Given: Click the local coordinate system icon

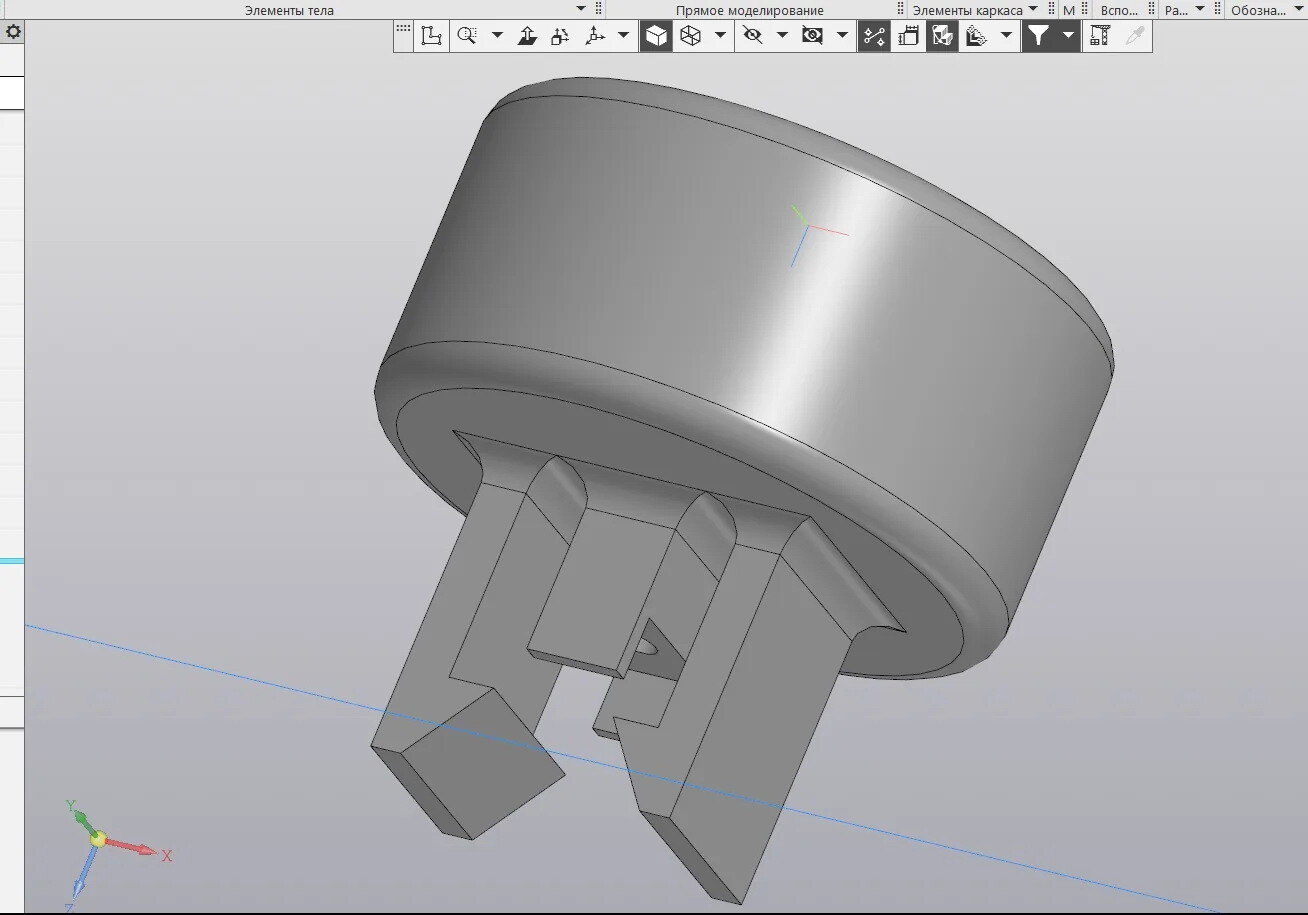Looking at the screenshot, I should [431, 36].
